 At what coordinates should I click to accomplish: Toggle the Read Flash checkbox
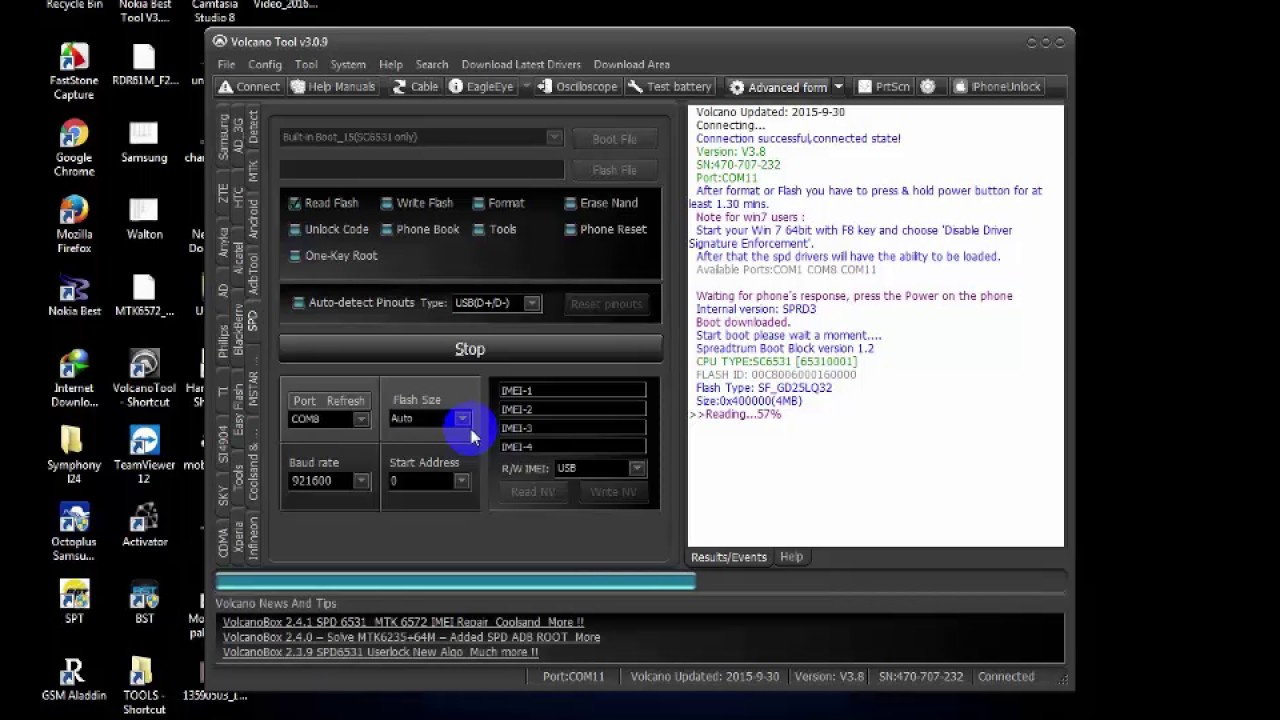[x=295, y=203]
